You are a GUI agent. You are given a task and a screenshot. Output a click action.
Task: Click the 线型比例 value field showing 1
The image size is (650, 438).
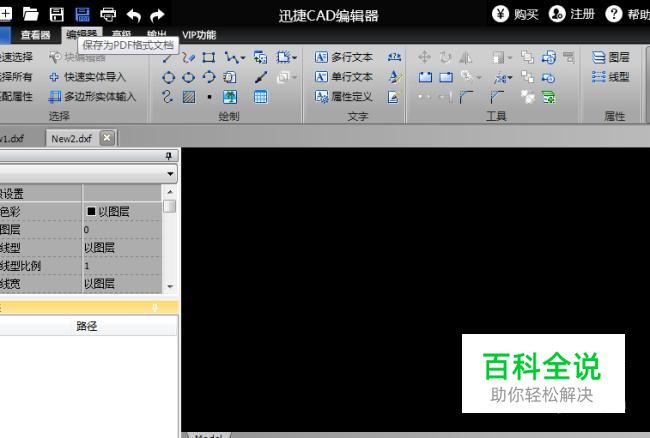(x=122, y=266)
